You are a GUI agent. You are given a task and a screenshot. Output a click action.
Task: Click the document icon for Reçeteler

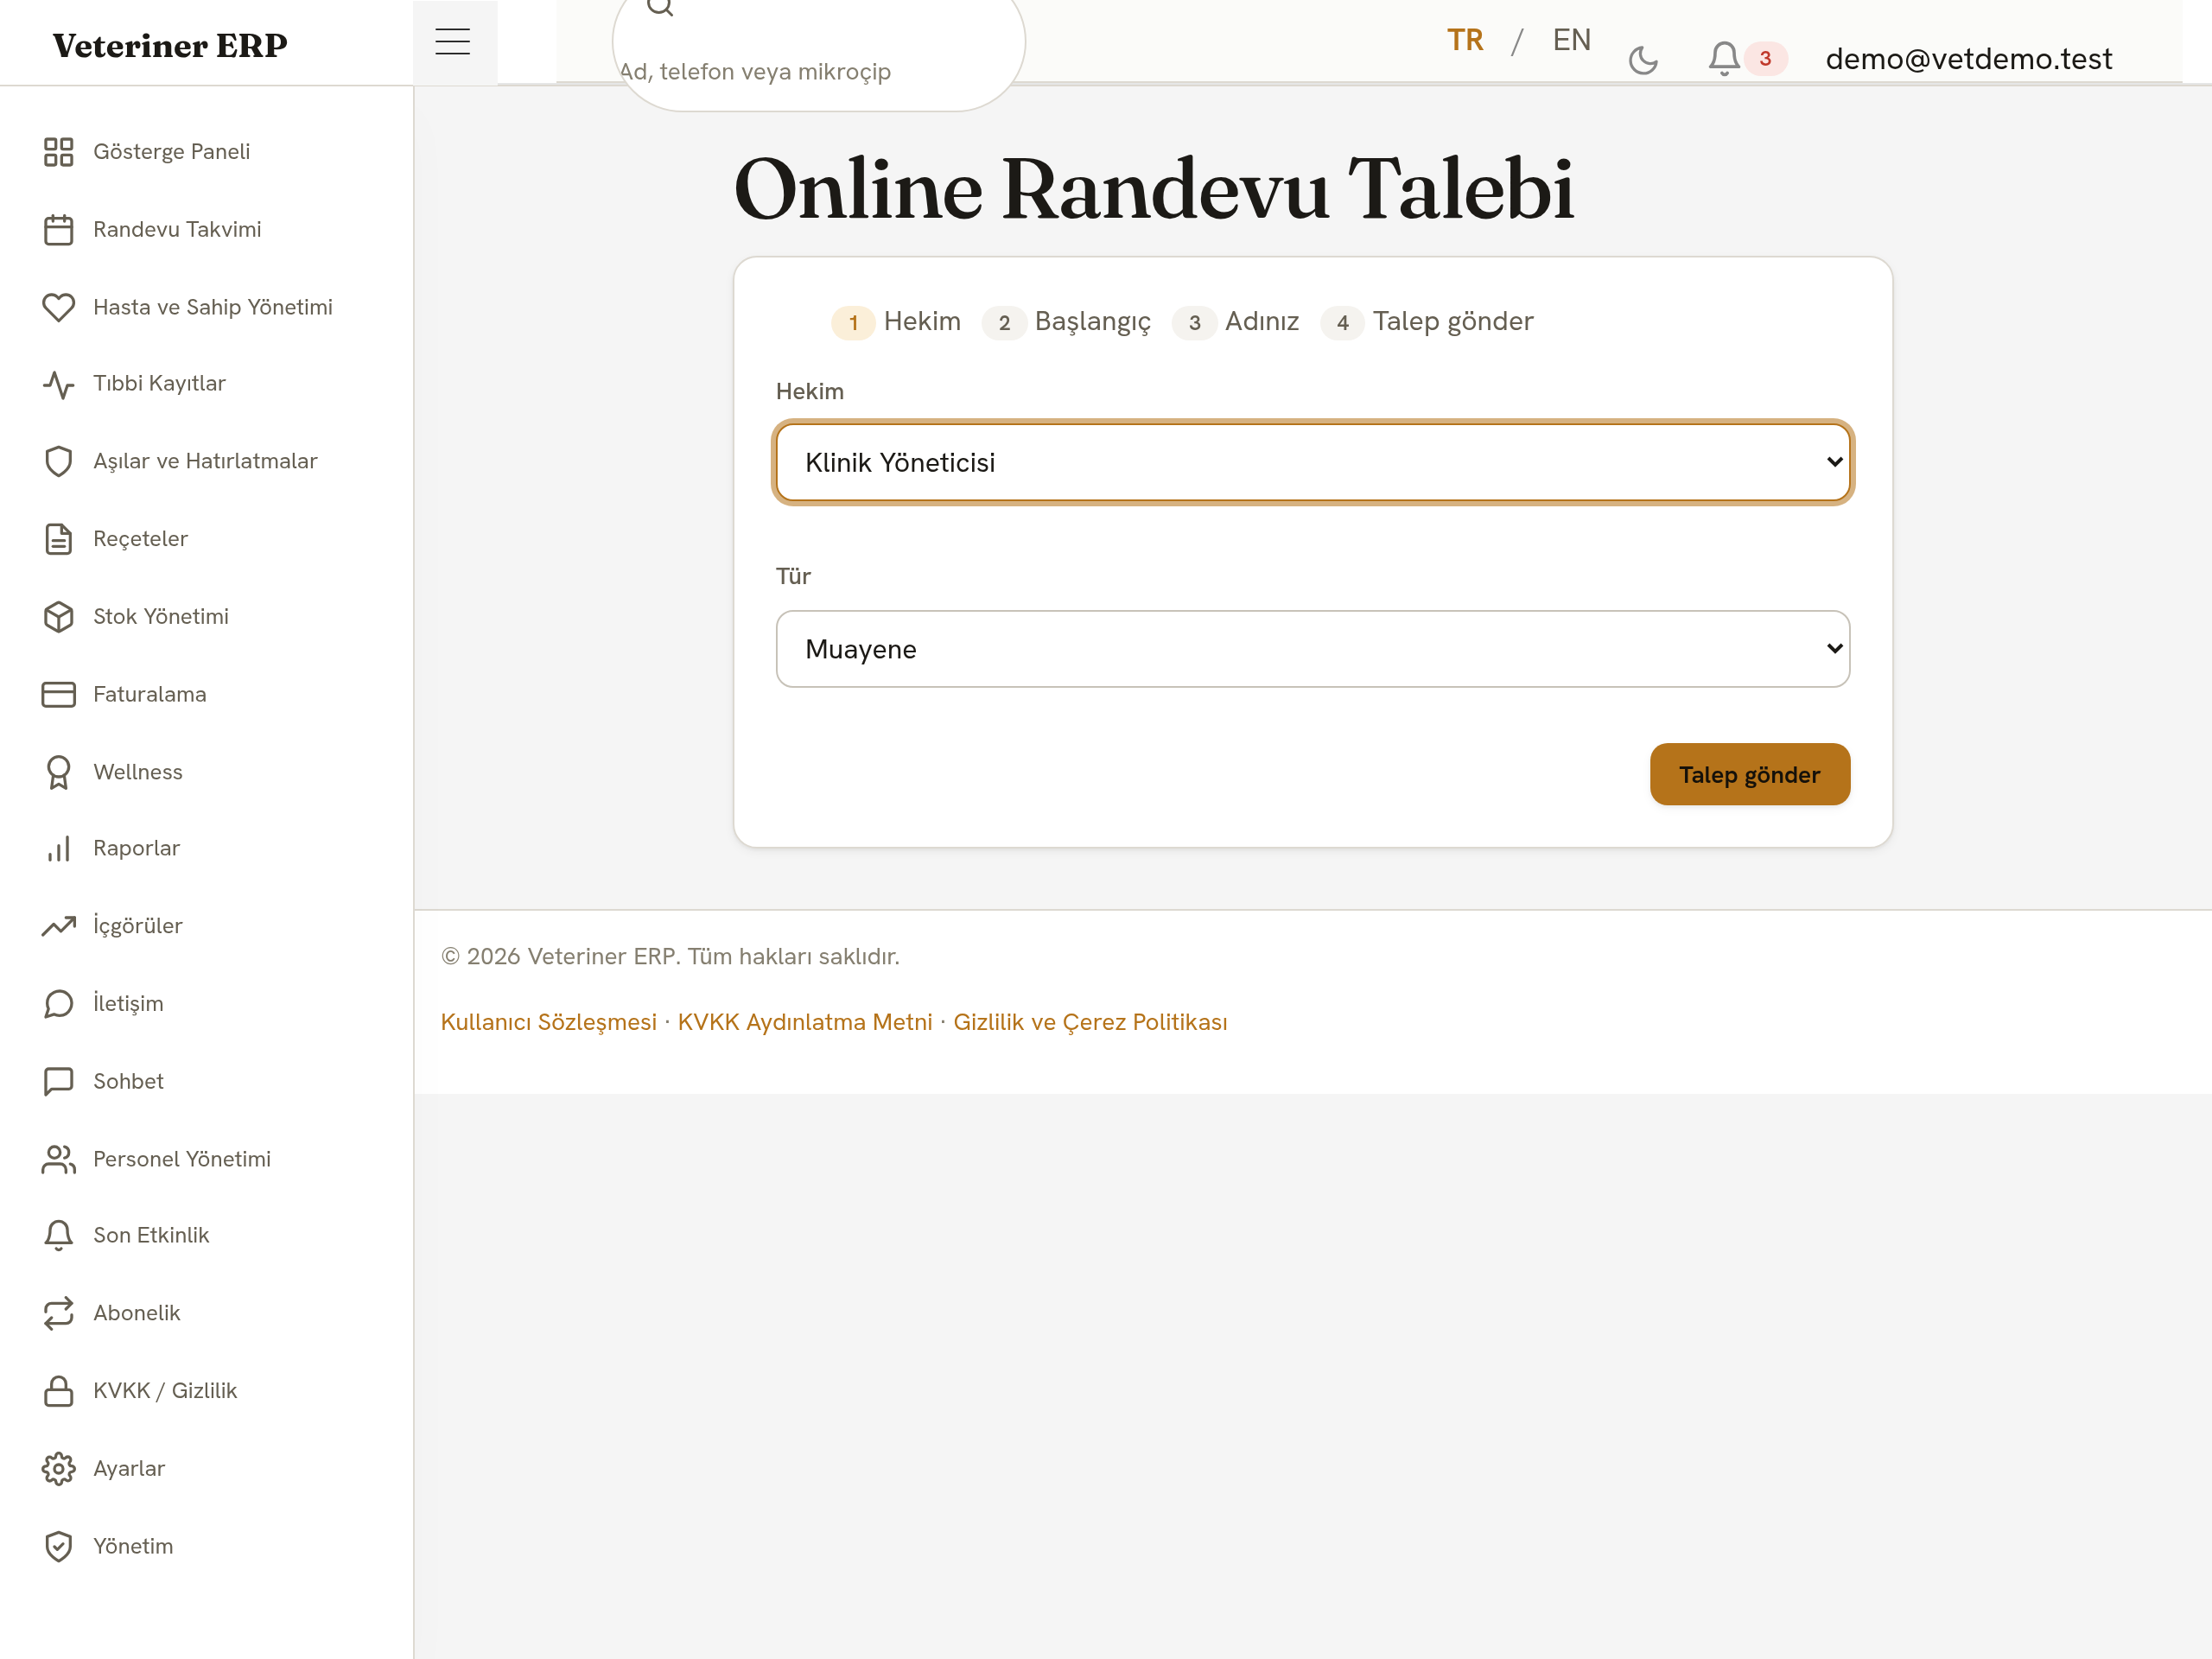[x=59, y=539]
